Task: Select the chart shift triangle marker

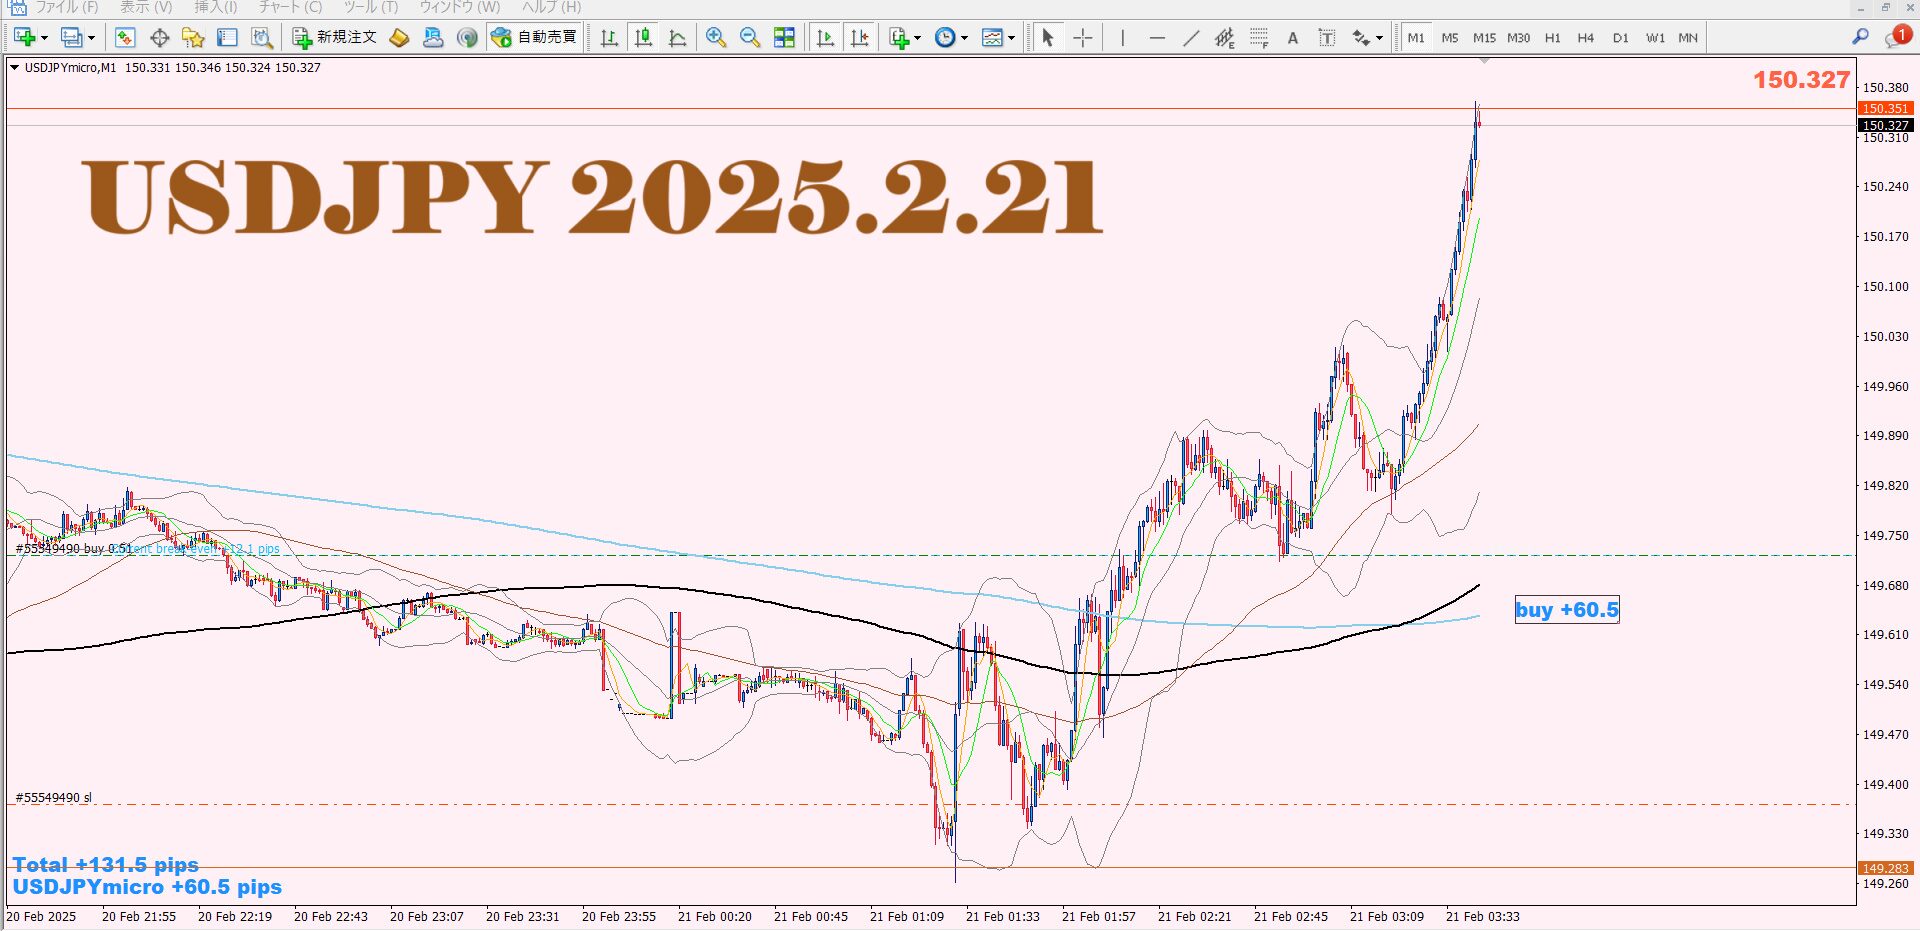Action: coord(1484,61)
